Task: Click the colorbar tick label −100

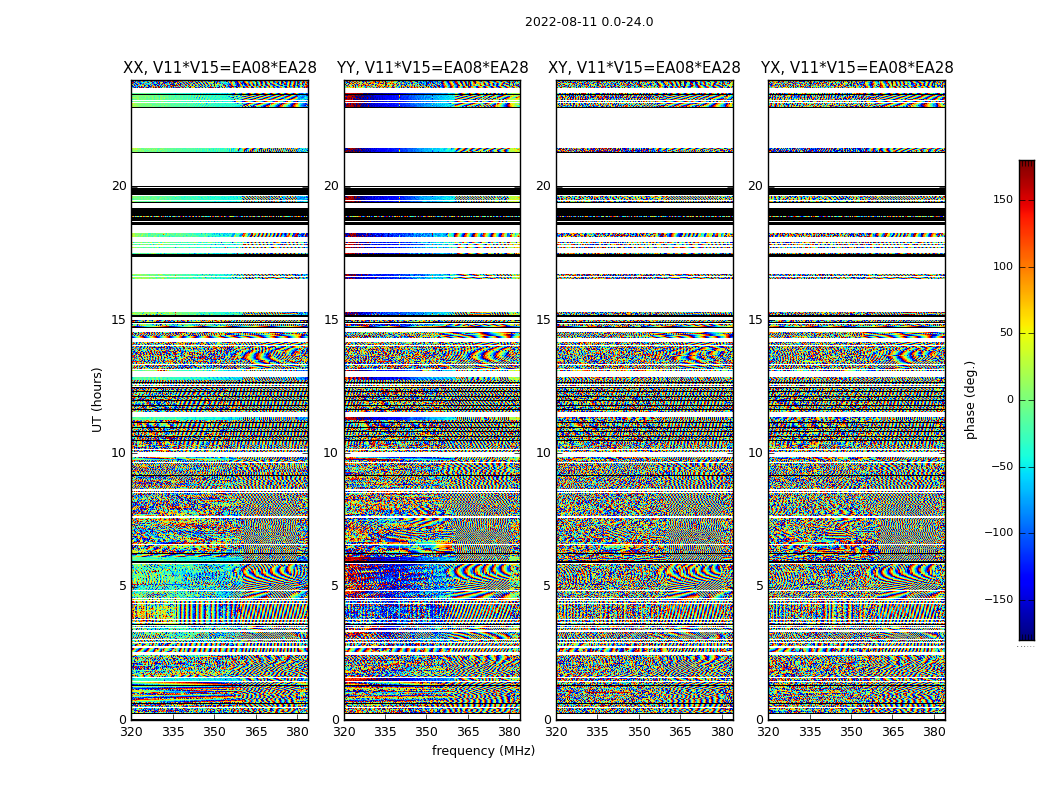Action: [x=999, y=533]
